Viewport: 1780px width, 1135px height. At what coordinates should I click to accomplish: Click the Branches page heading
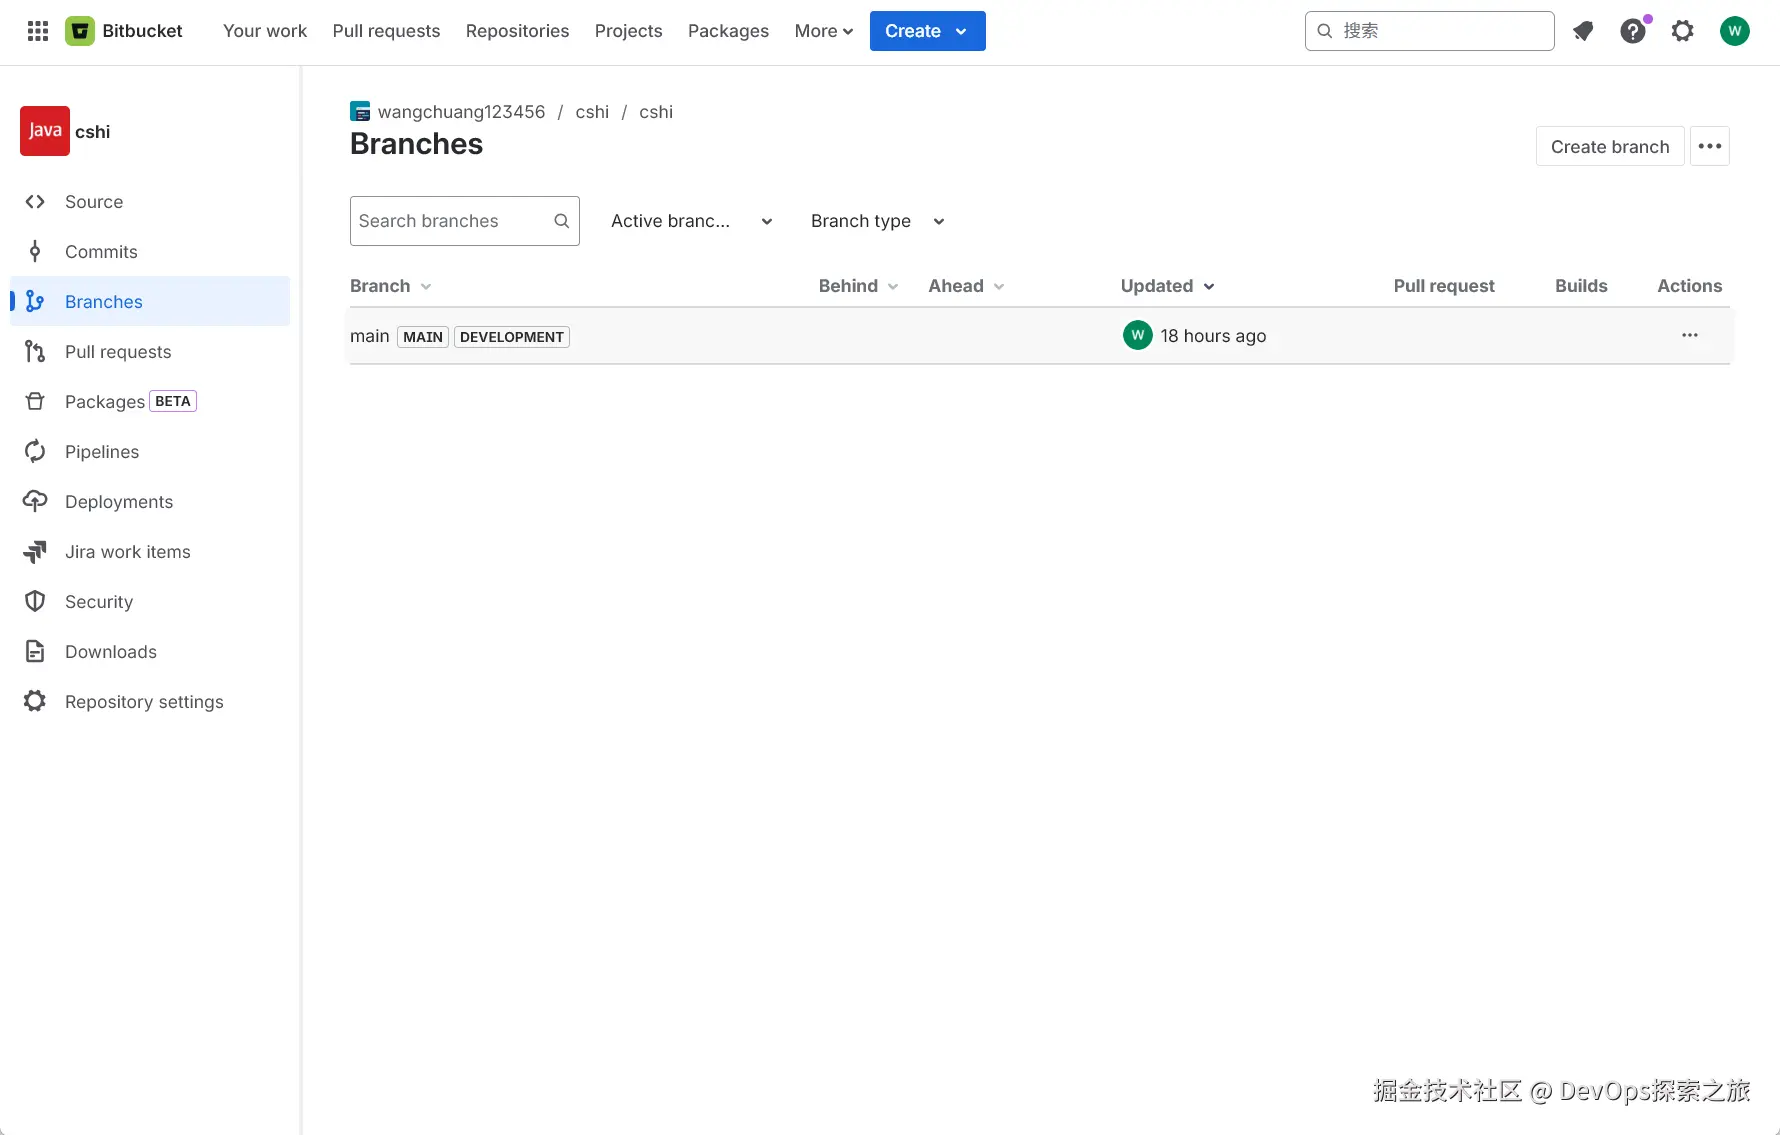[x=416, y=144]
